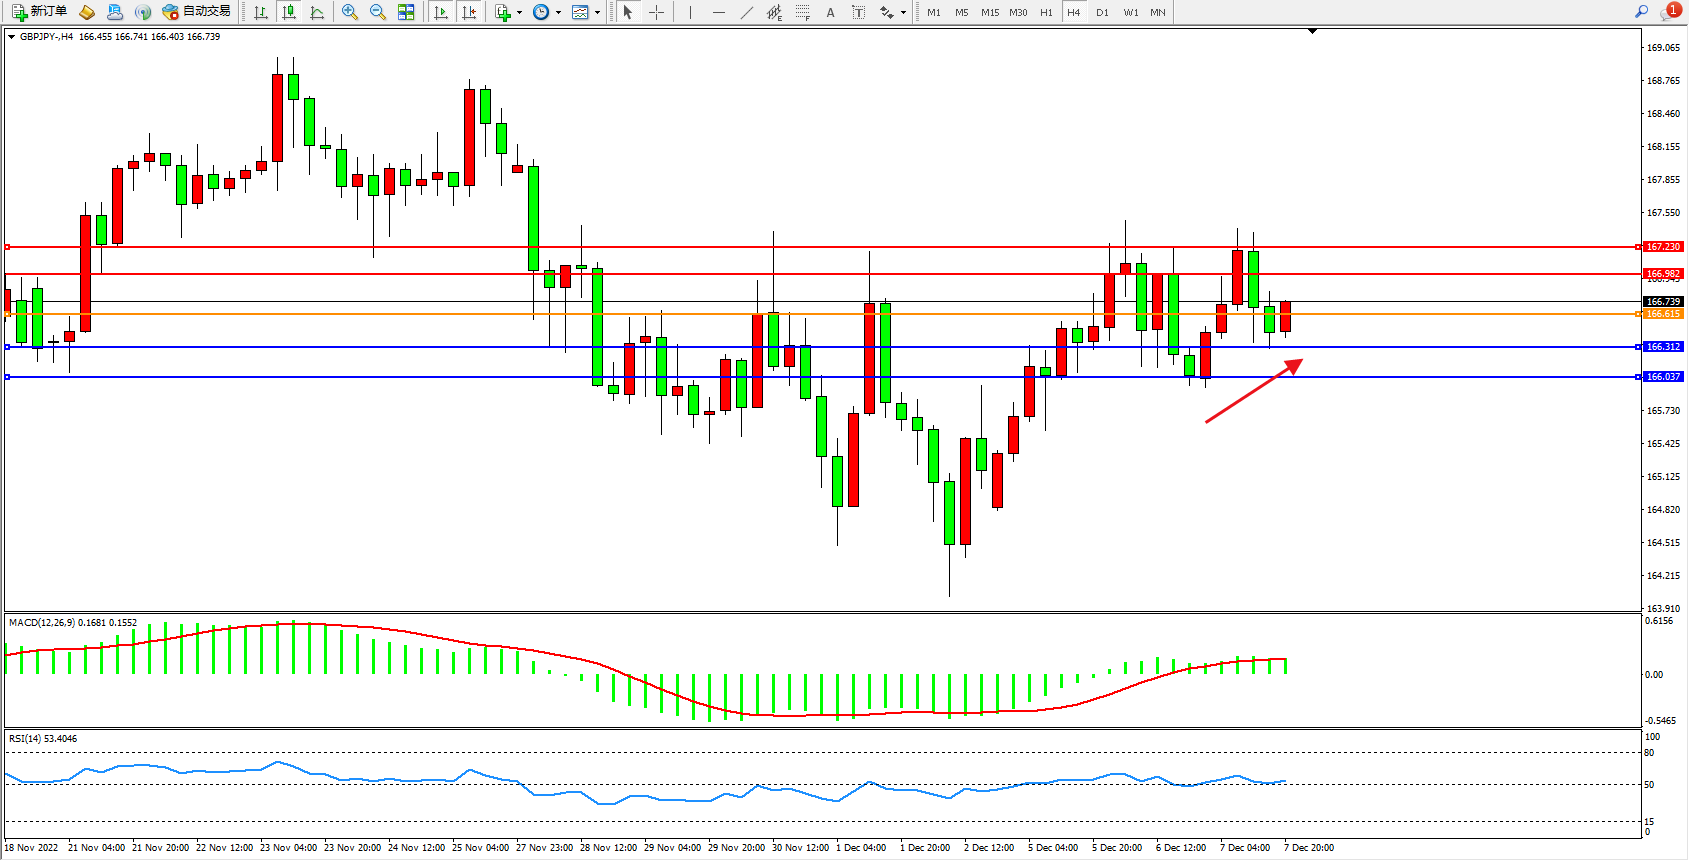Viewport: 1689px width, 861px height.
Task: Open the indicators list dropdown arrow
Action: pyautogui.click(x=519, y=13)
